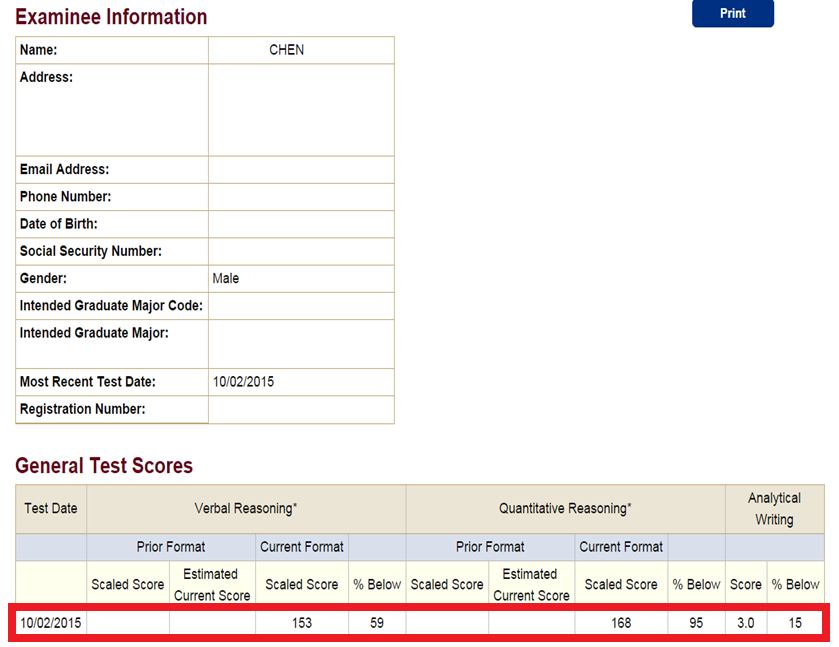Select the name value CHEN
Viewport: 839px width, 647px height.
pyautogui.click(x=286, y=50)
